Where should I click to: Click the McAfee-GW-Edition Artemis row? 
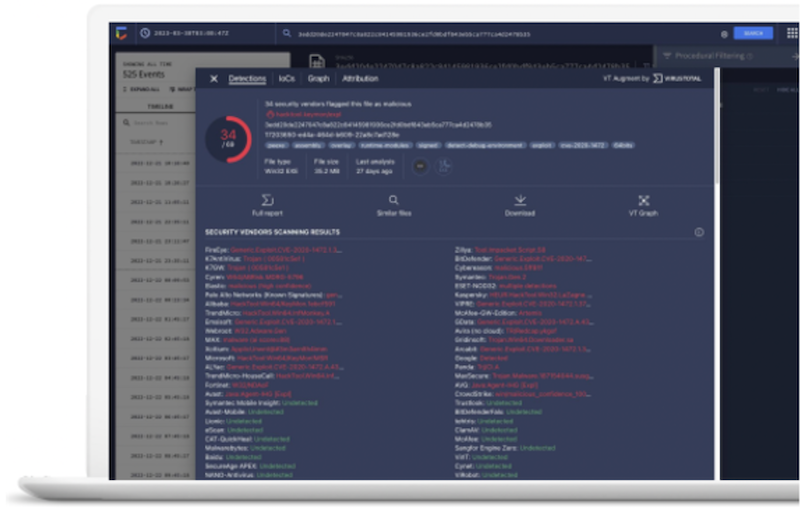[x=498, y=313]
